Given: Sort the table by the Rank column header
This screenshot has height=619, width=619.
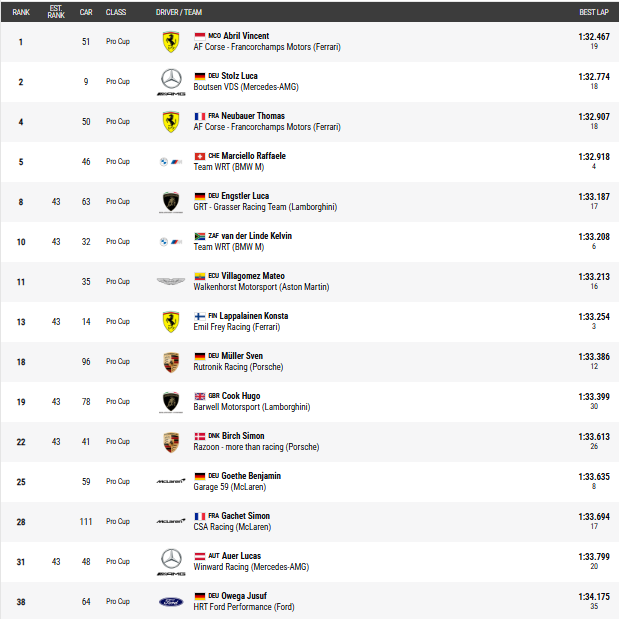Looking at the screenshot, I should pos(21,11).
